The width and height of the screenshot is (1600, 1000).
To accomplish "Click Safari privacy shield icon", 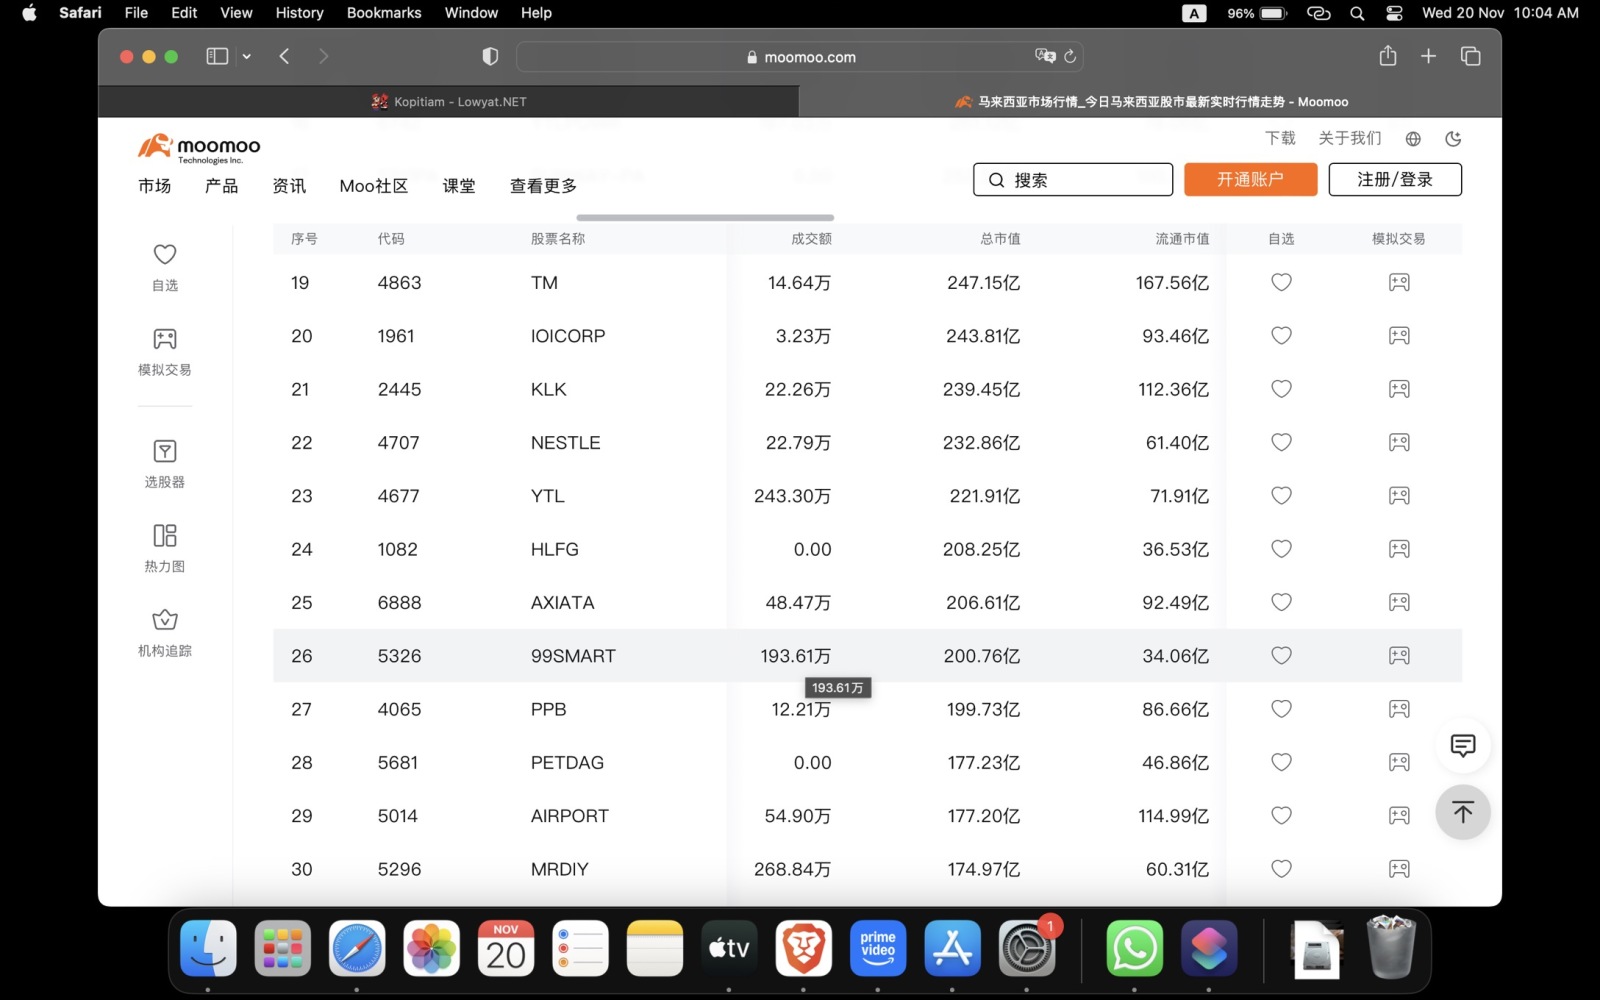I will point(490,57).
